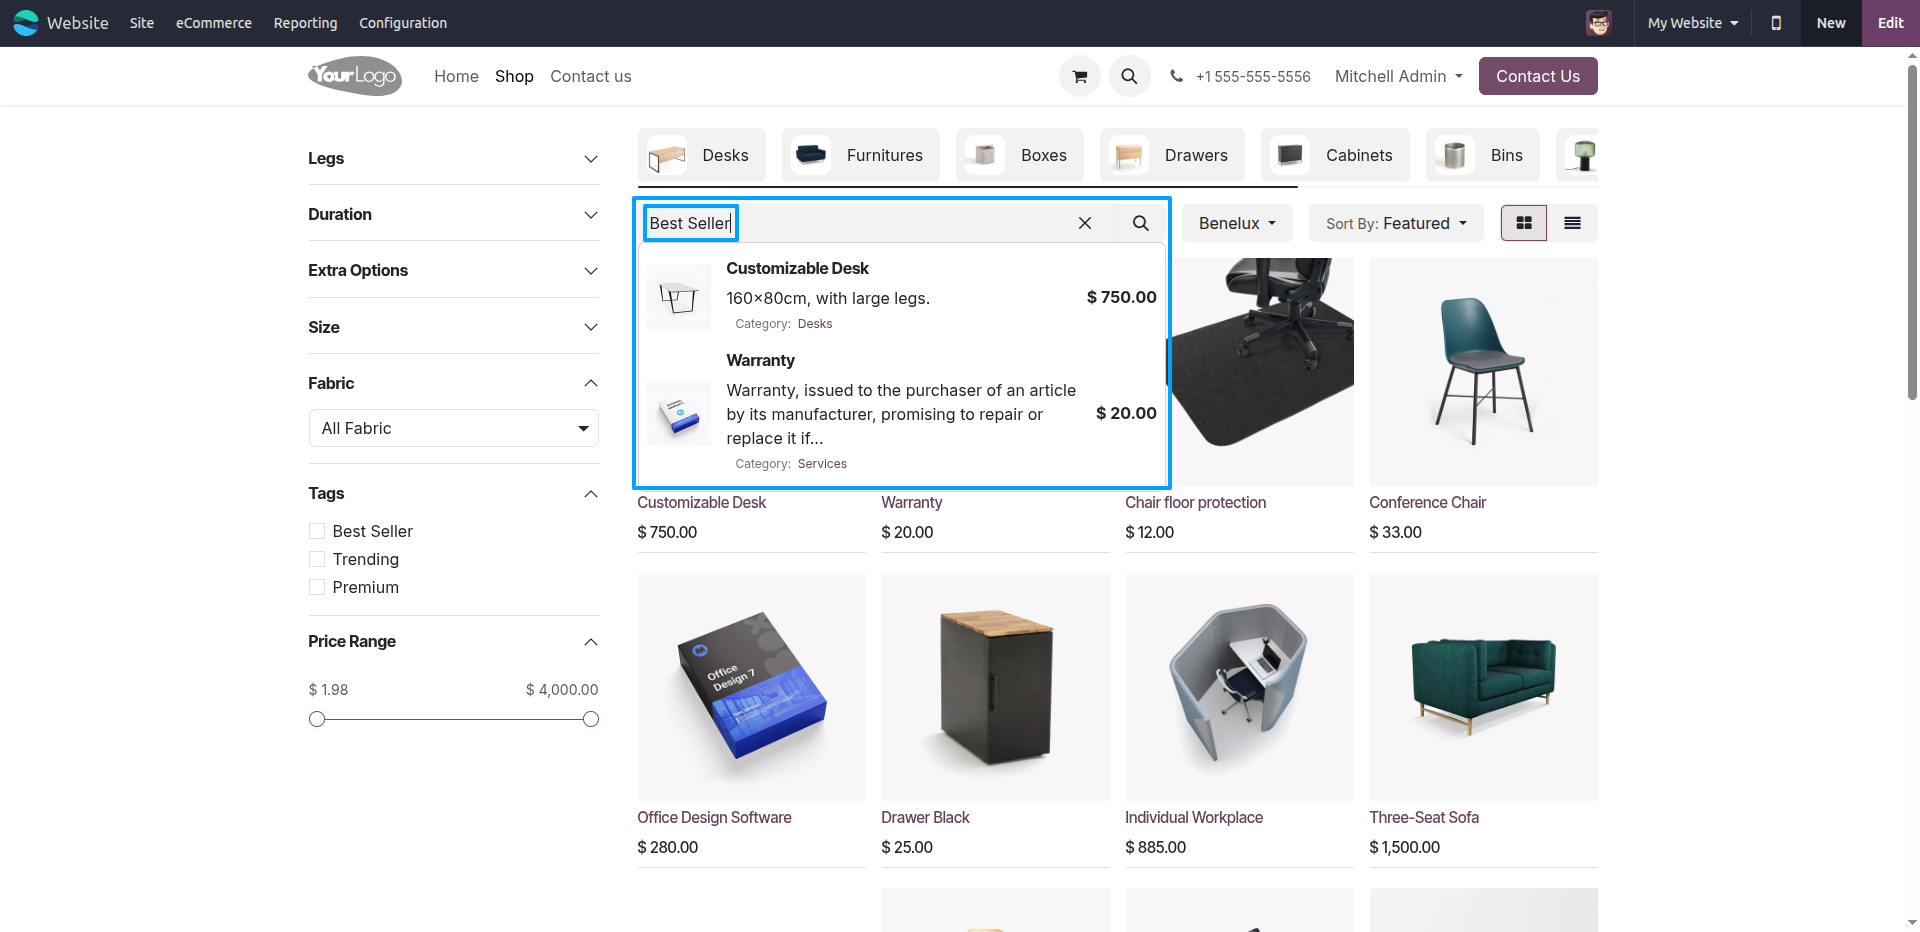Viewport: 1920px width, 932px height.
Task: Click the Services category text in suggestion
Action: coord(822,464)
